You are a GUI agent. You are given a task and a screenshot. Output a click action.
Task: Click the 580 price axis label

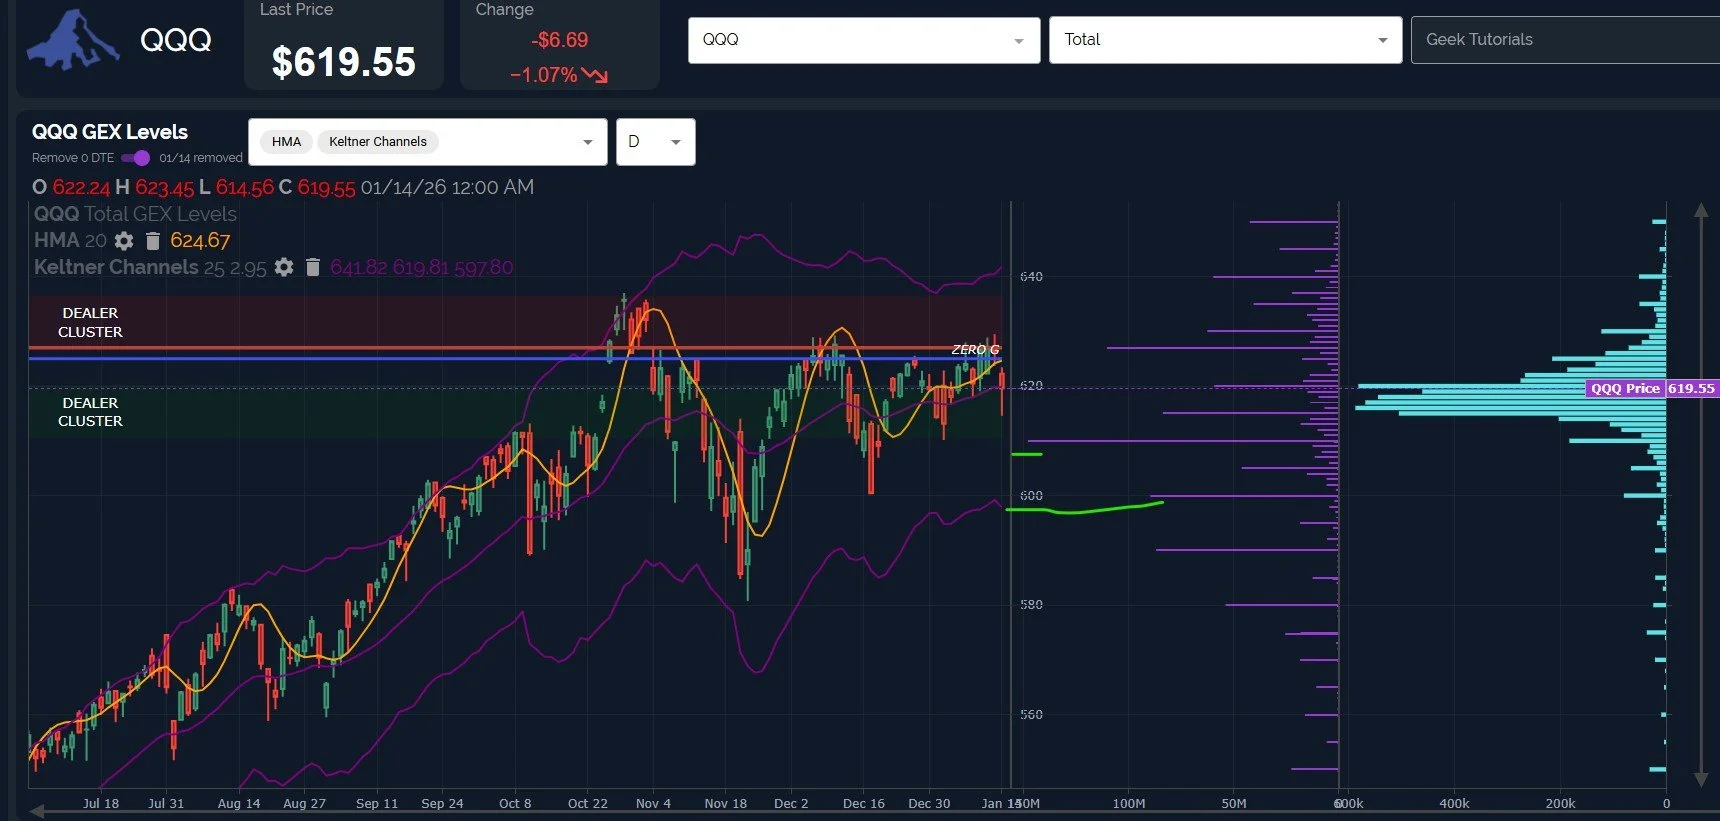(x=1031, y=604)
